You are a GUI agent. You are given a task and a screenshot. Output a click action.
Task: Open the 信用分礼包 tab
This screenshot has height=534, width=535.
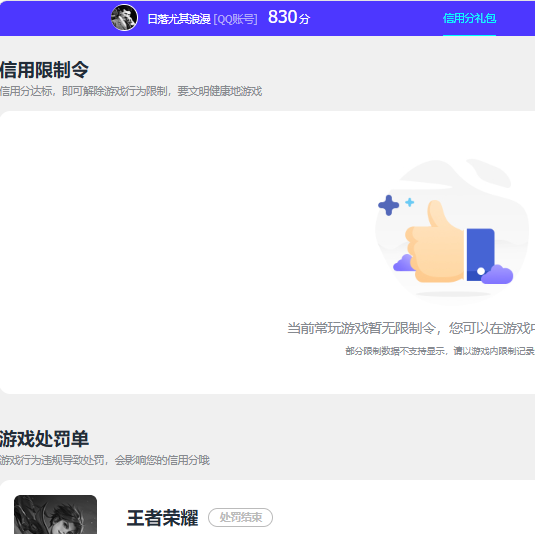[469, 18]
